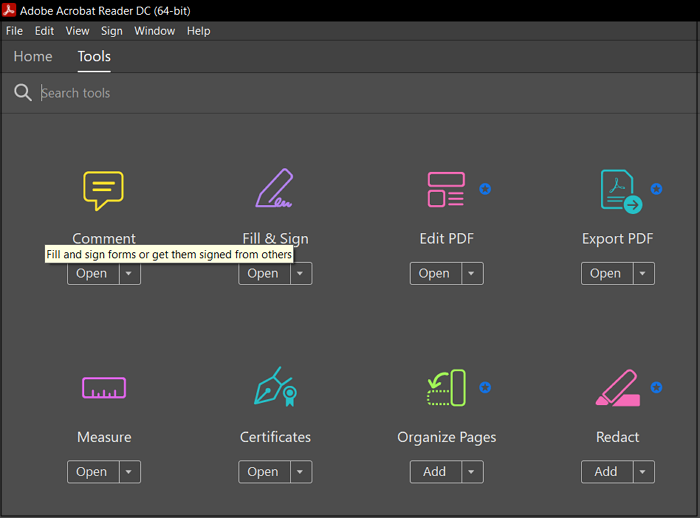Image resolution: width=700 pixels, height=518 pixels.
Task: Open the Window menu
Action: tap(154, 31)
